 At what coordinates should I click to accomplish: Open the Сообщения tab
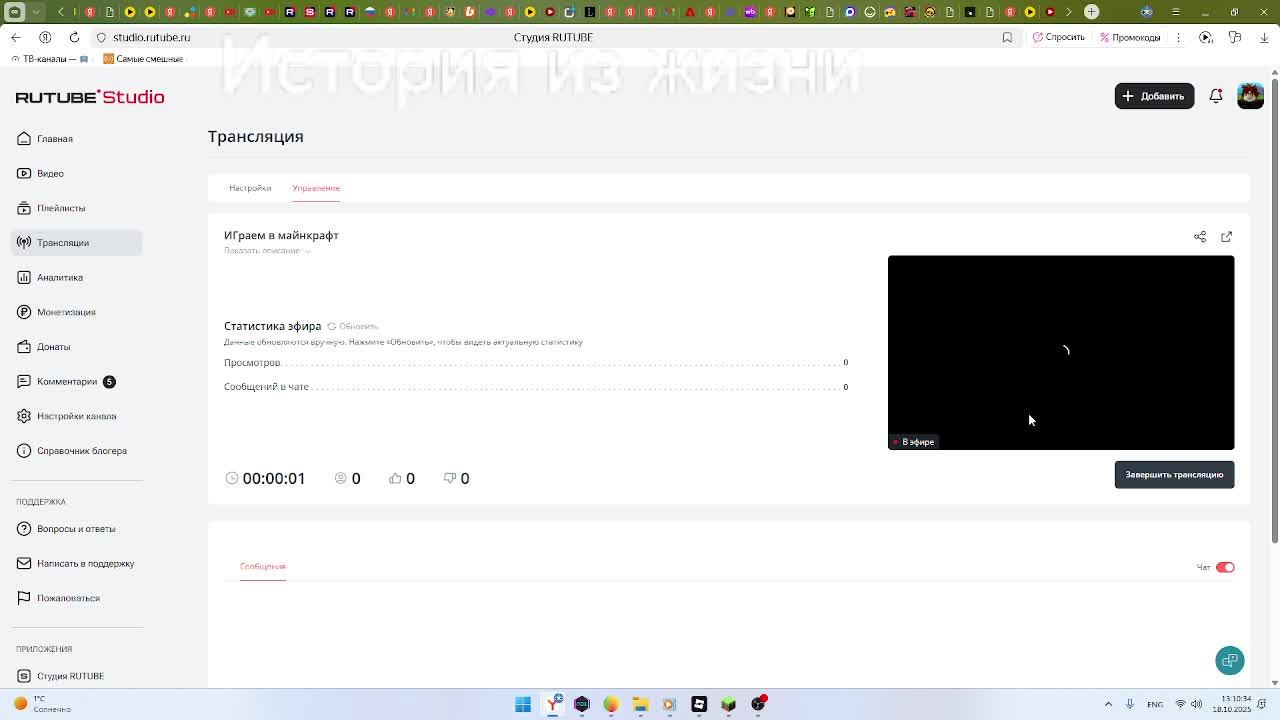click(x=263, y=567)
